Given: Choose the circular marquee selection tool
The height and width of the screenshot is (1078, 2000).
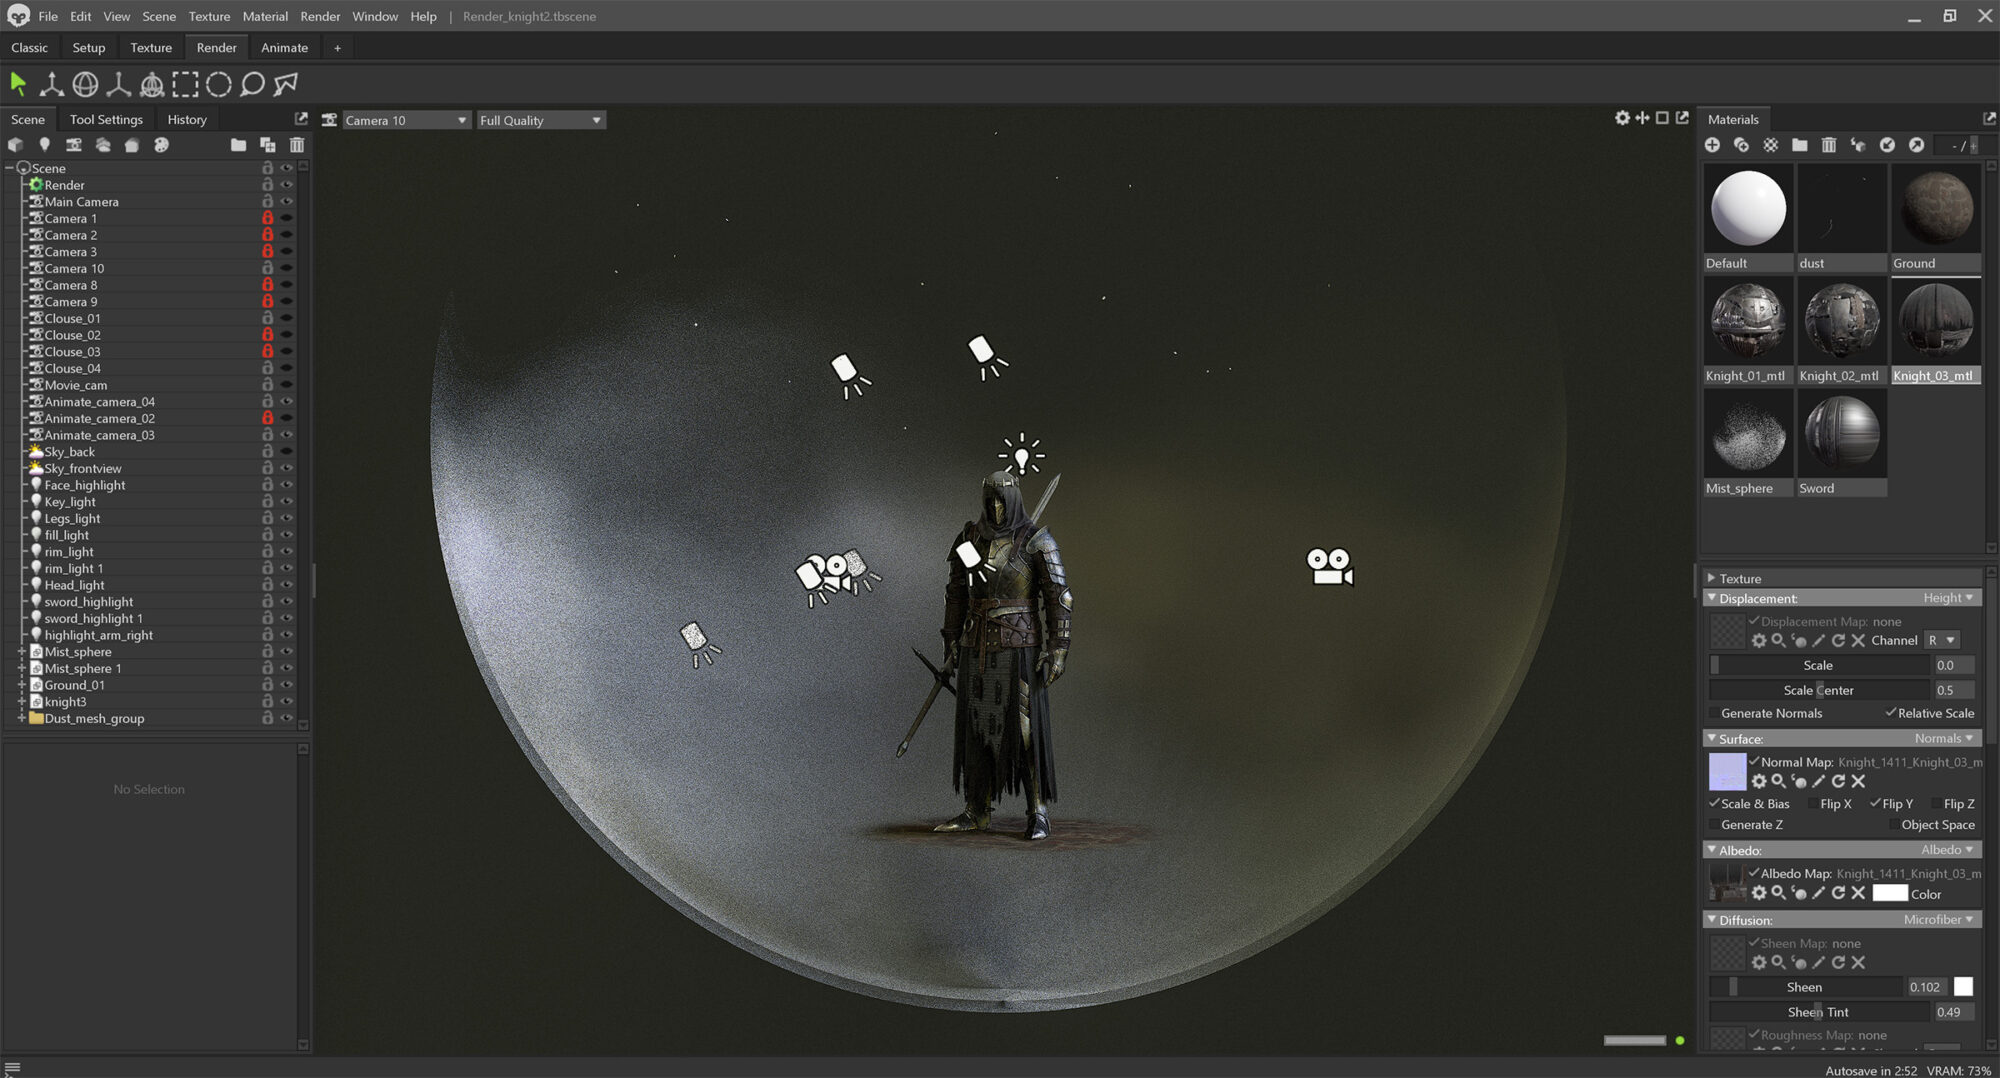Looking at the screenshot, I should click(x=218, y=84).
